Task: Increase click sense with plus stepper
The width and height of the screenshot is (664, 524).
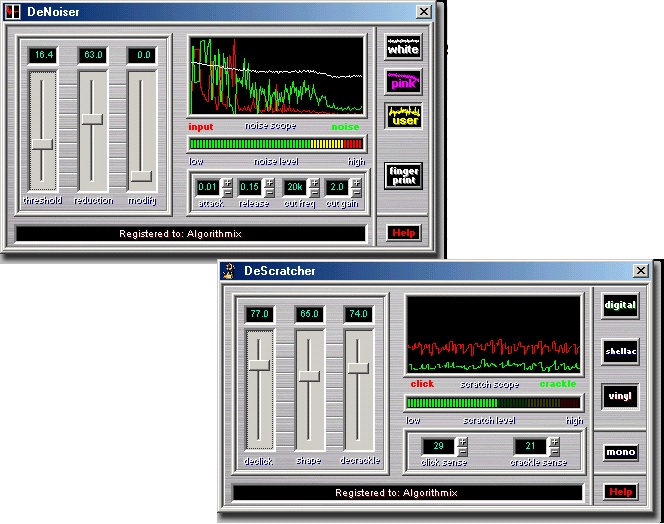Action: click(x=461, y=441)
